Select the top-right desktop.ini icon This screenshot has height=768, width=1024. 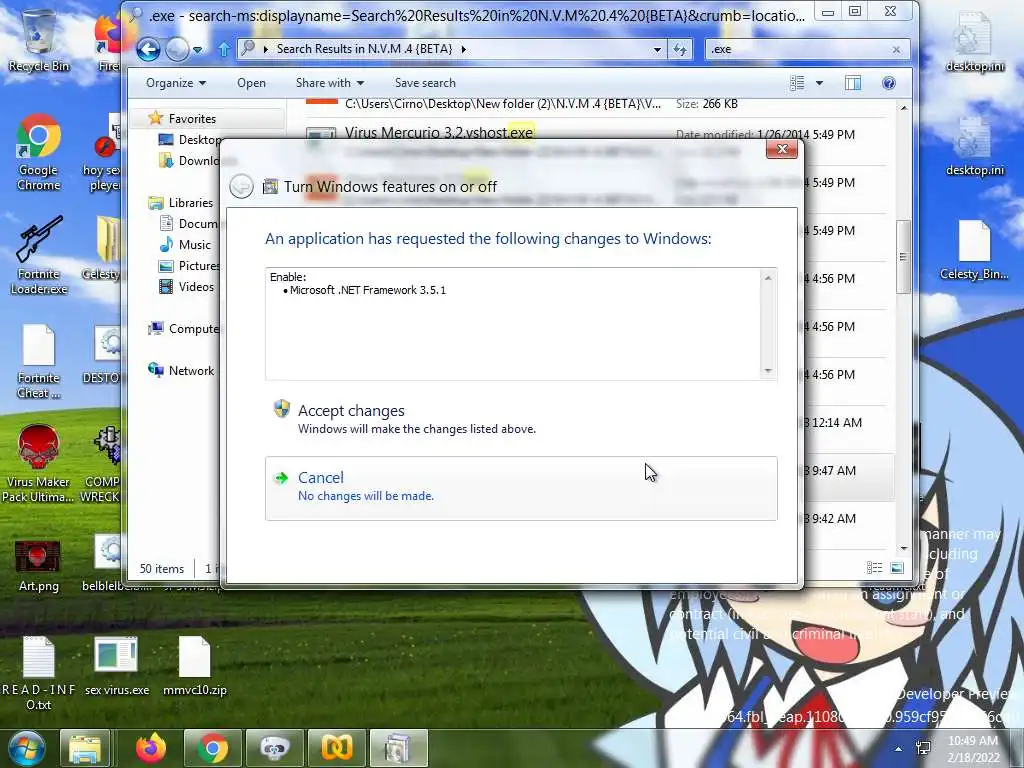(x=974, y=42)
